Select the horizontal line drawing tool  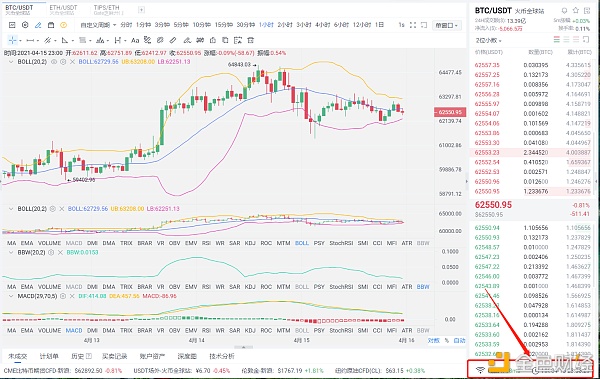click(30, 40)
